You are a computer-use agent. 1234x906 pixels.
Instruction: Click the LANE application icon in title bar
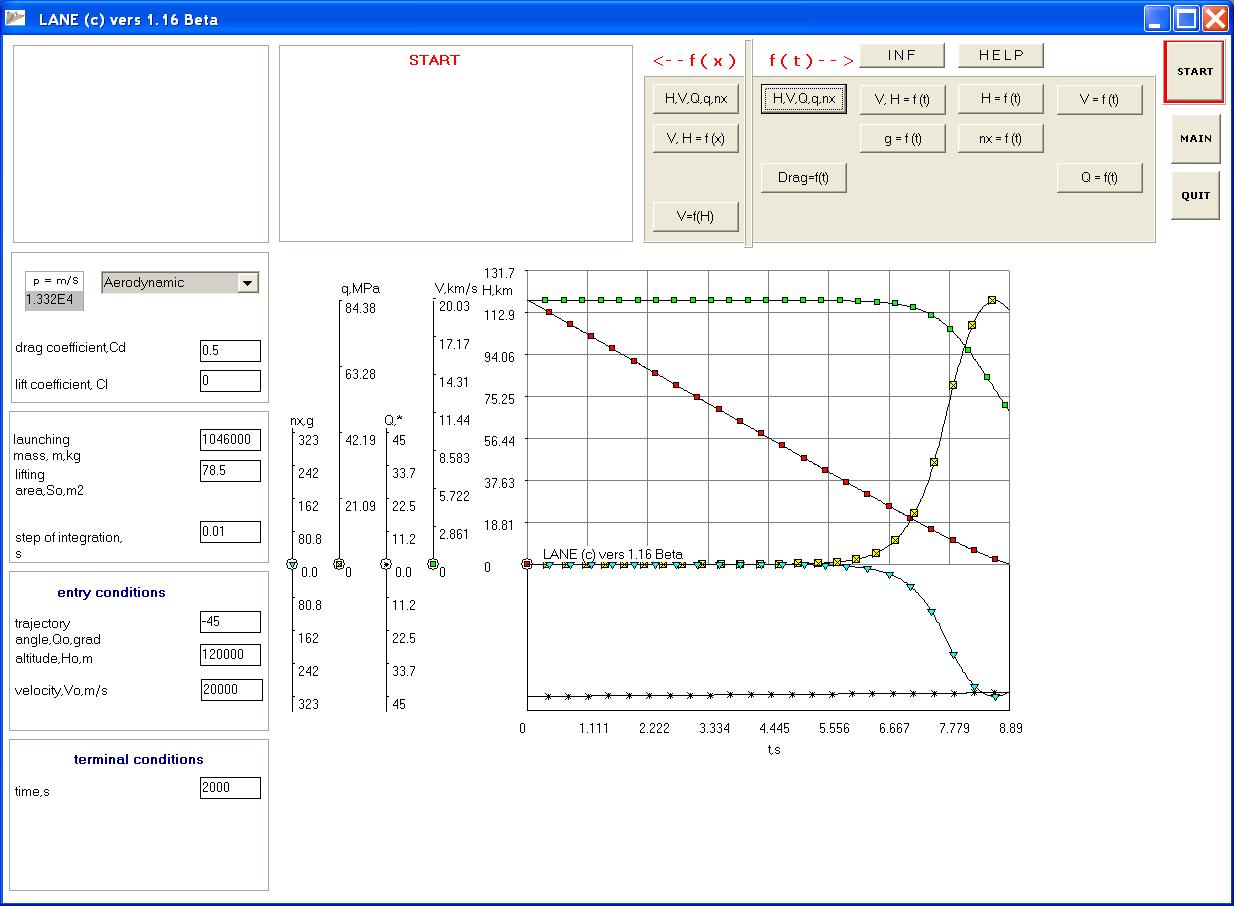click(17, 19)
